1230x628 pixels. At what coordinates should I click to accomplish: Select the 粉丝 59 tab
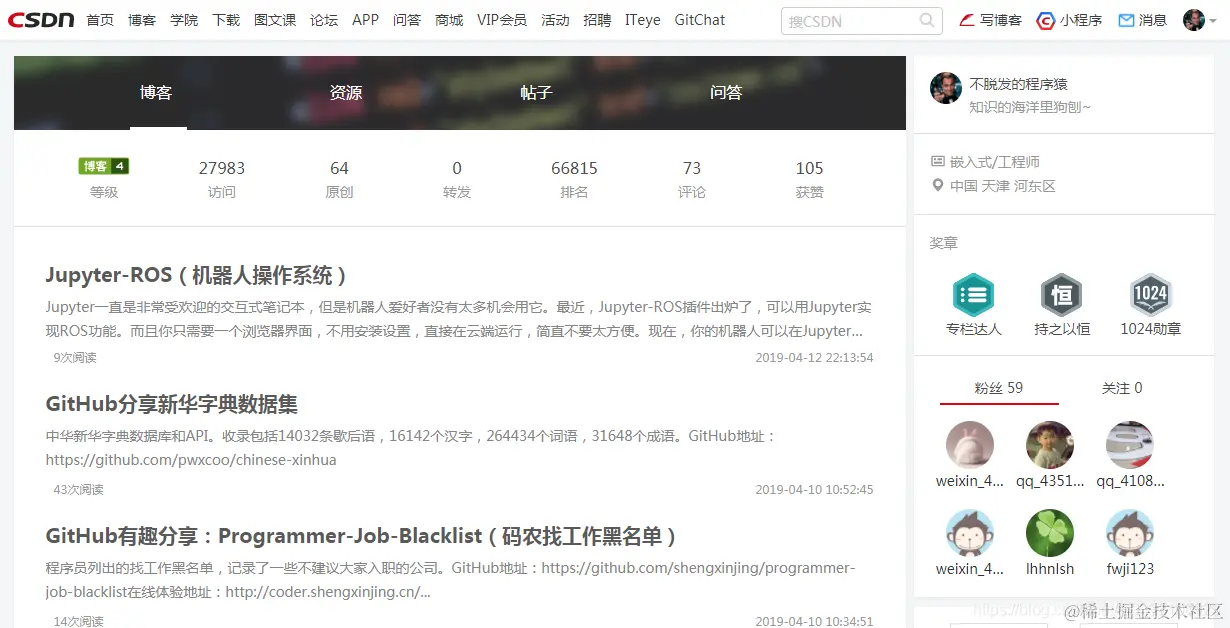tap(999, 388)
